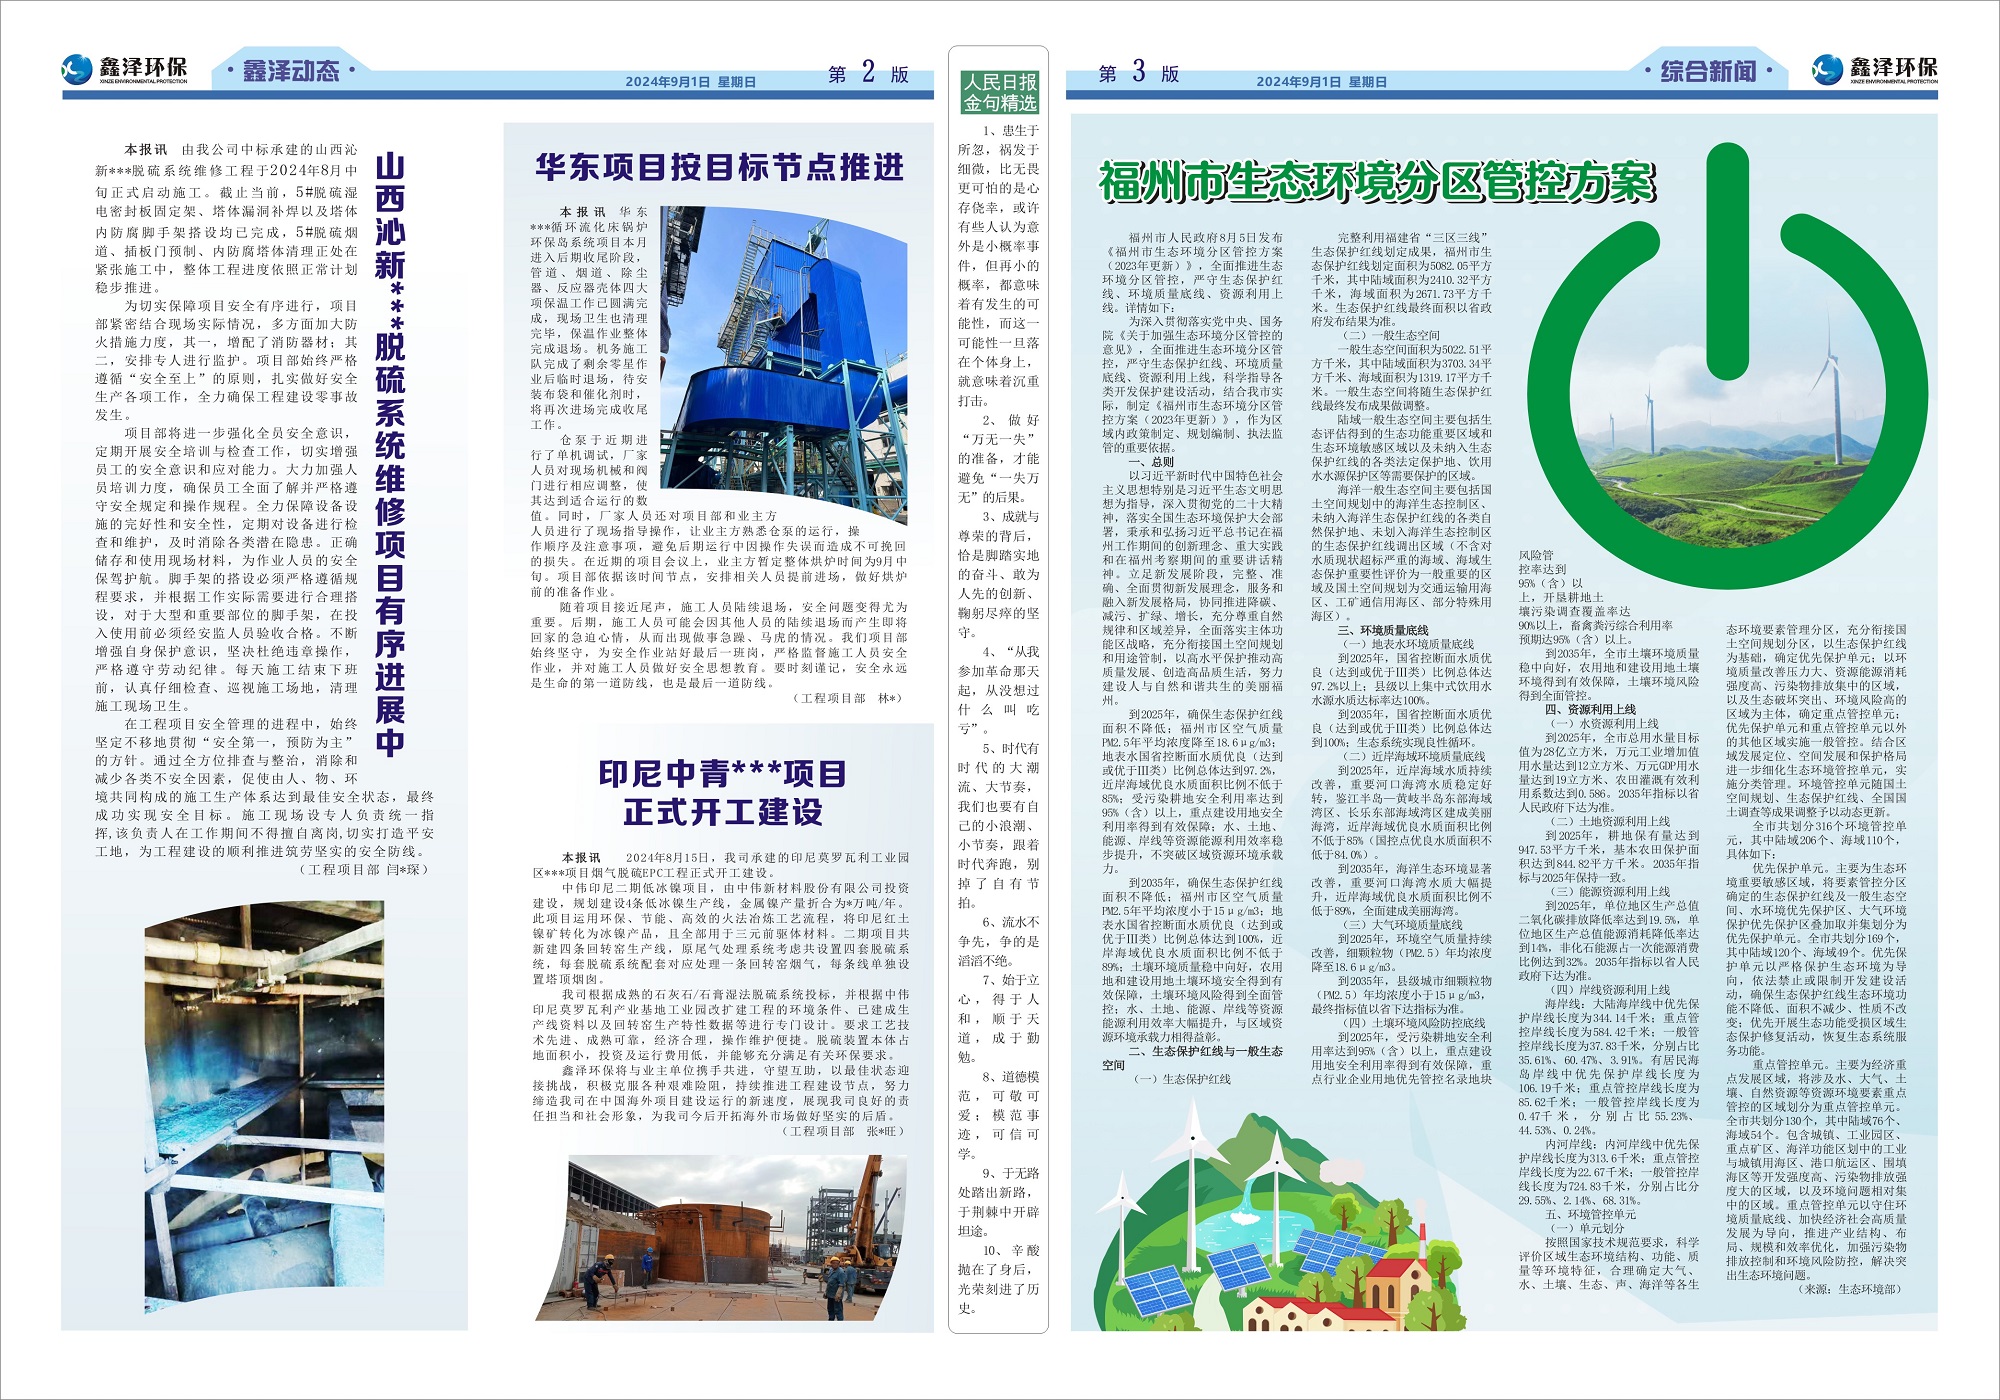The width and height of the screenshot is (2000, 1400).
Task: Click the 鑫泽动态 section banner
Action: pos(291,71)
